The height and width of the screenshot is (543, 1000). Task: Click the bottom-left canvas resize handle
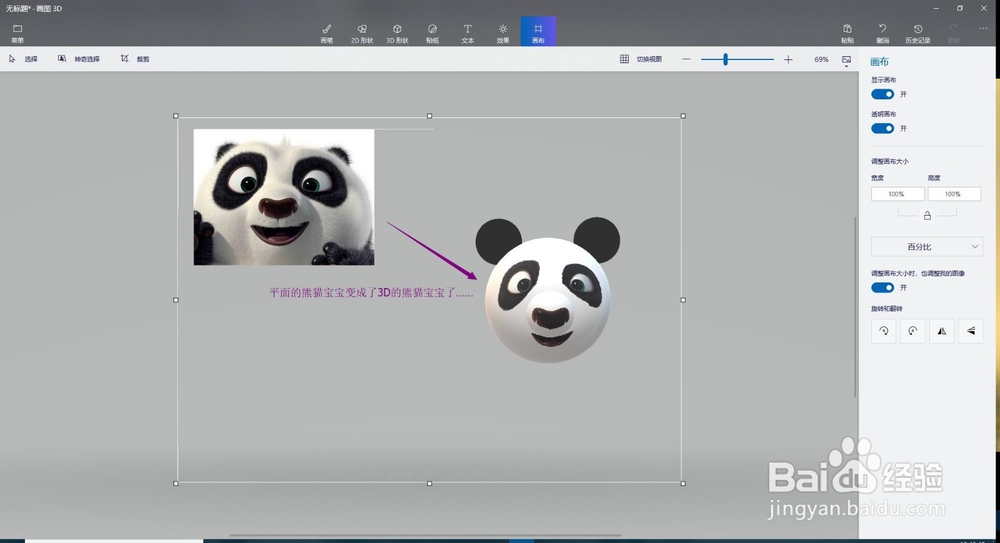[176, 484]
